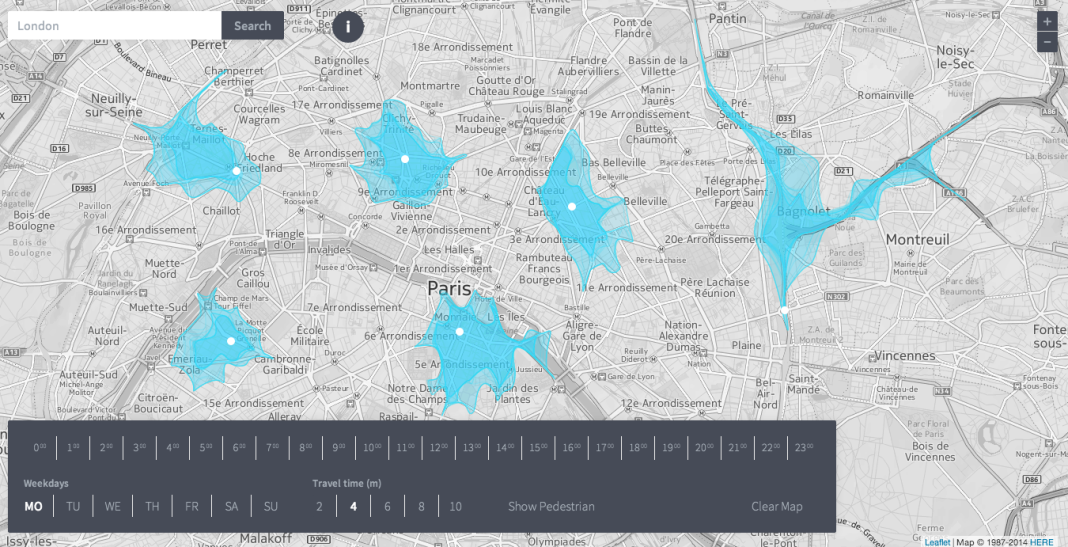The width and height of the screenshot is (1068, 547).
Task: Select weekday WE
Action: pos(112,506)
